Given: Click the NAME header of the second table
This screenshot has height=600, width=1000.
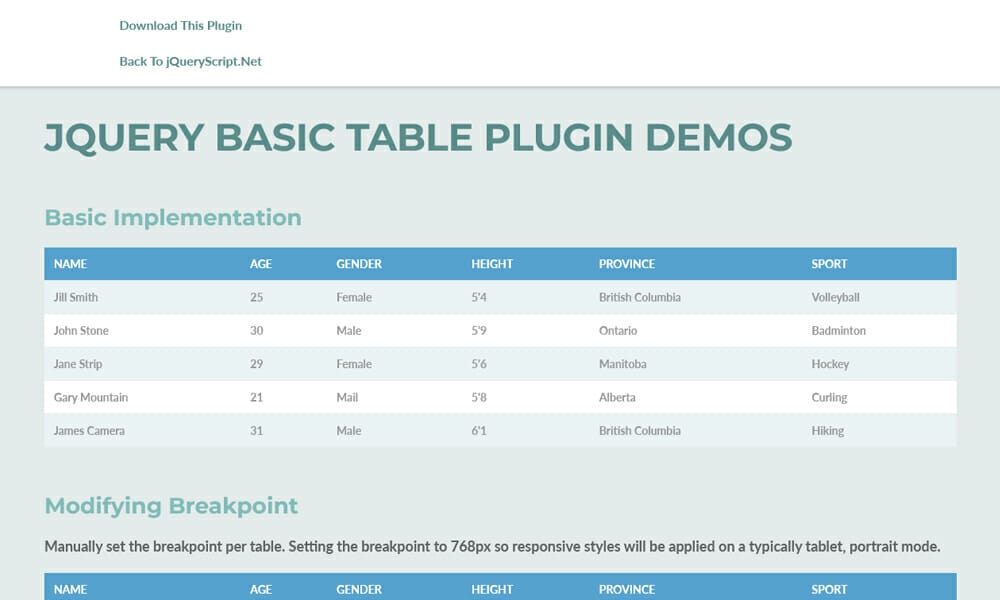Looking at the screenshot, I should point(70,589).
